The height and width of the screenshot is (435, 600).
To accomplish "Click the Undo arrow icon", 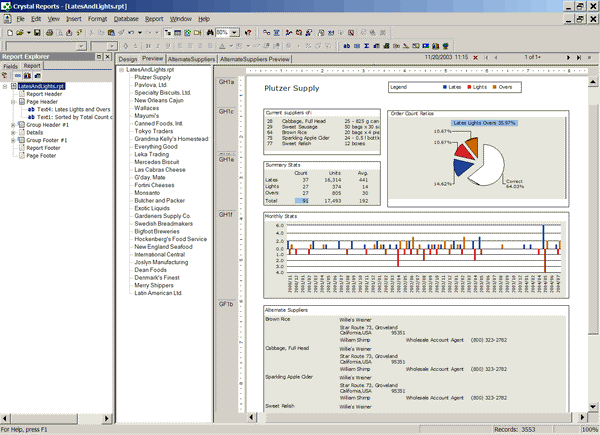I will coord(131,33).
